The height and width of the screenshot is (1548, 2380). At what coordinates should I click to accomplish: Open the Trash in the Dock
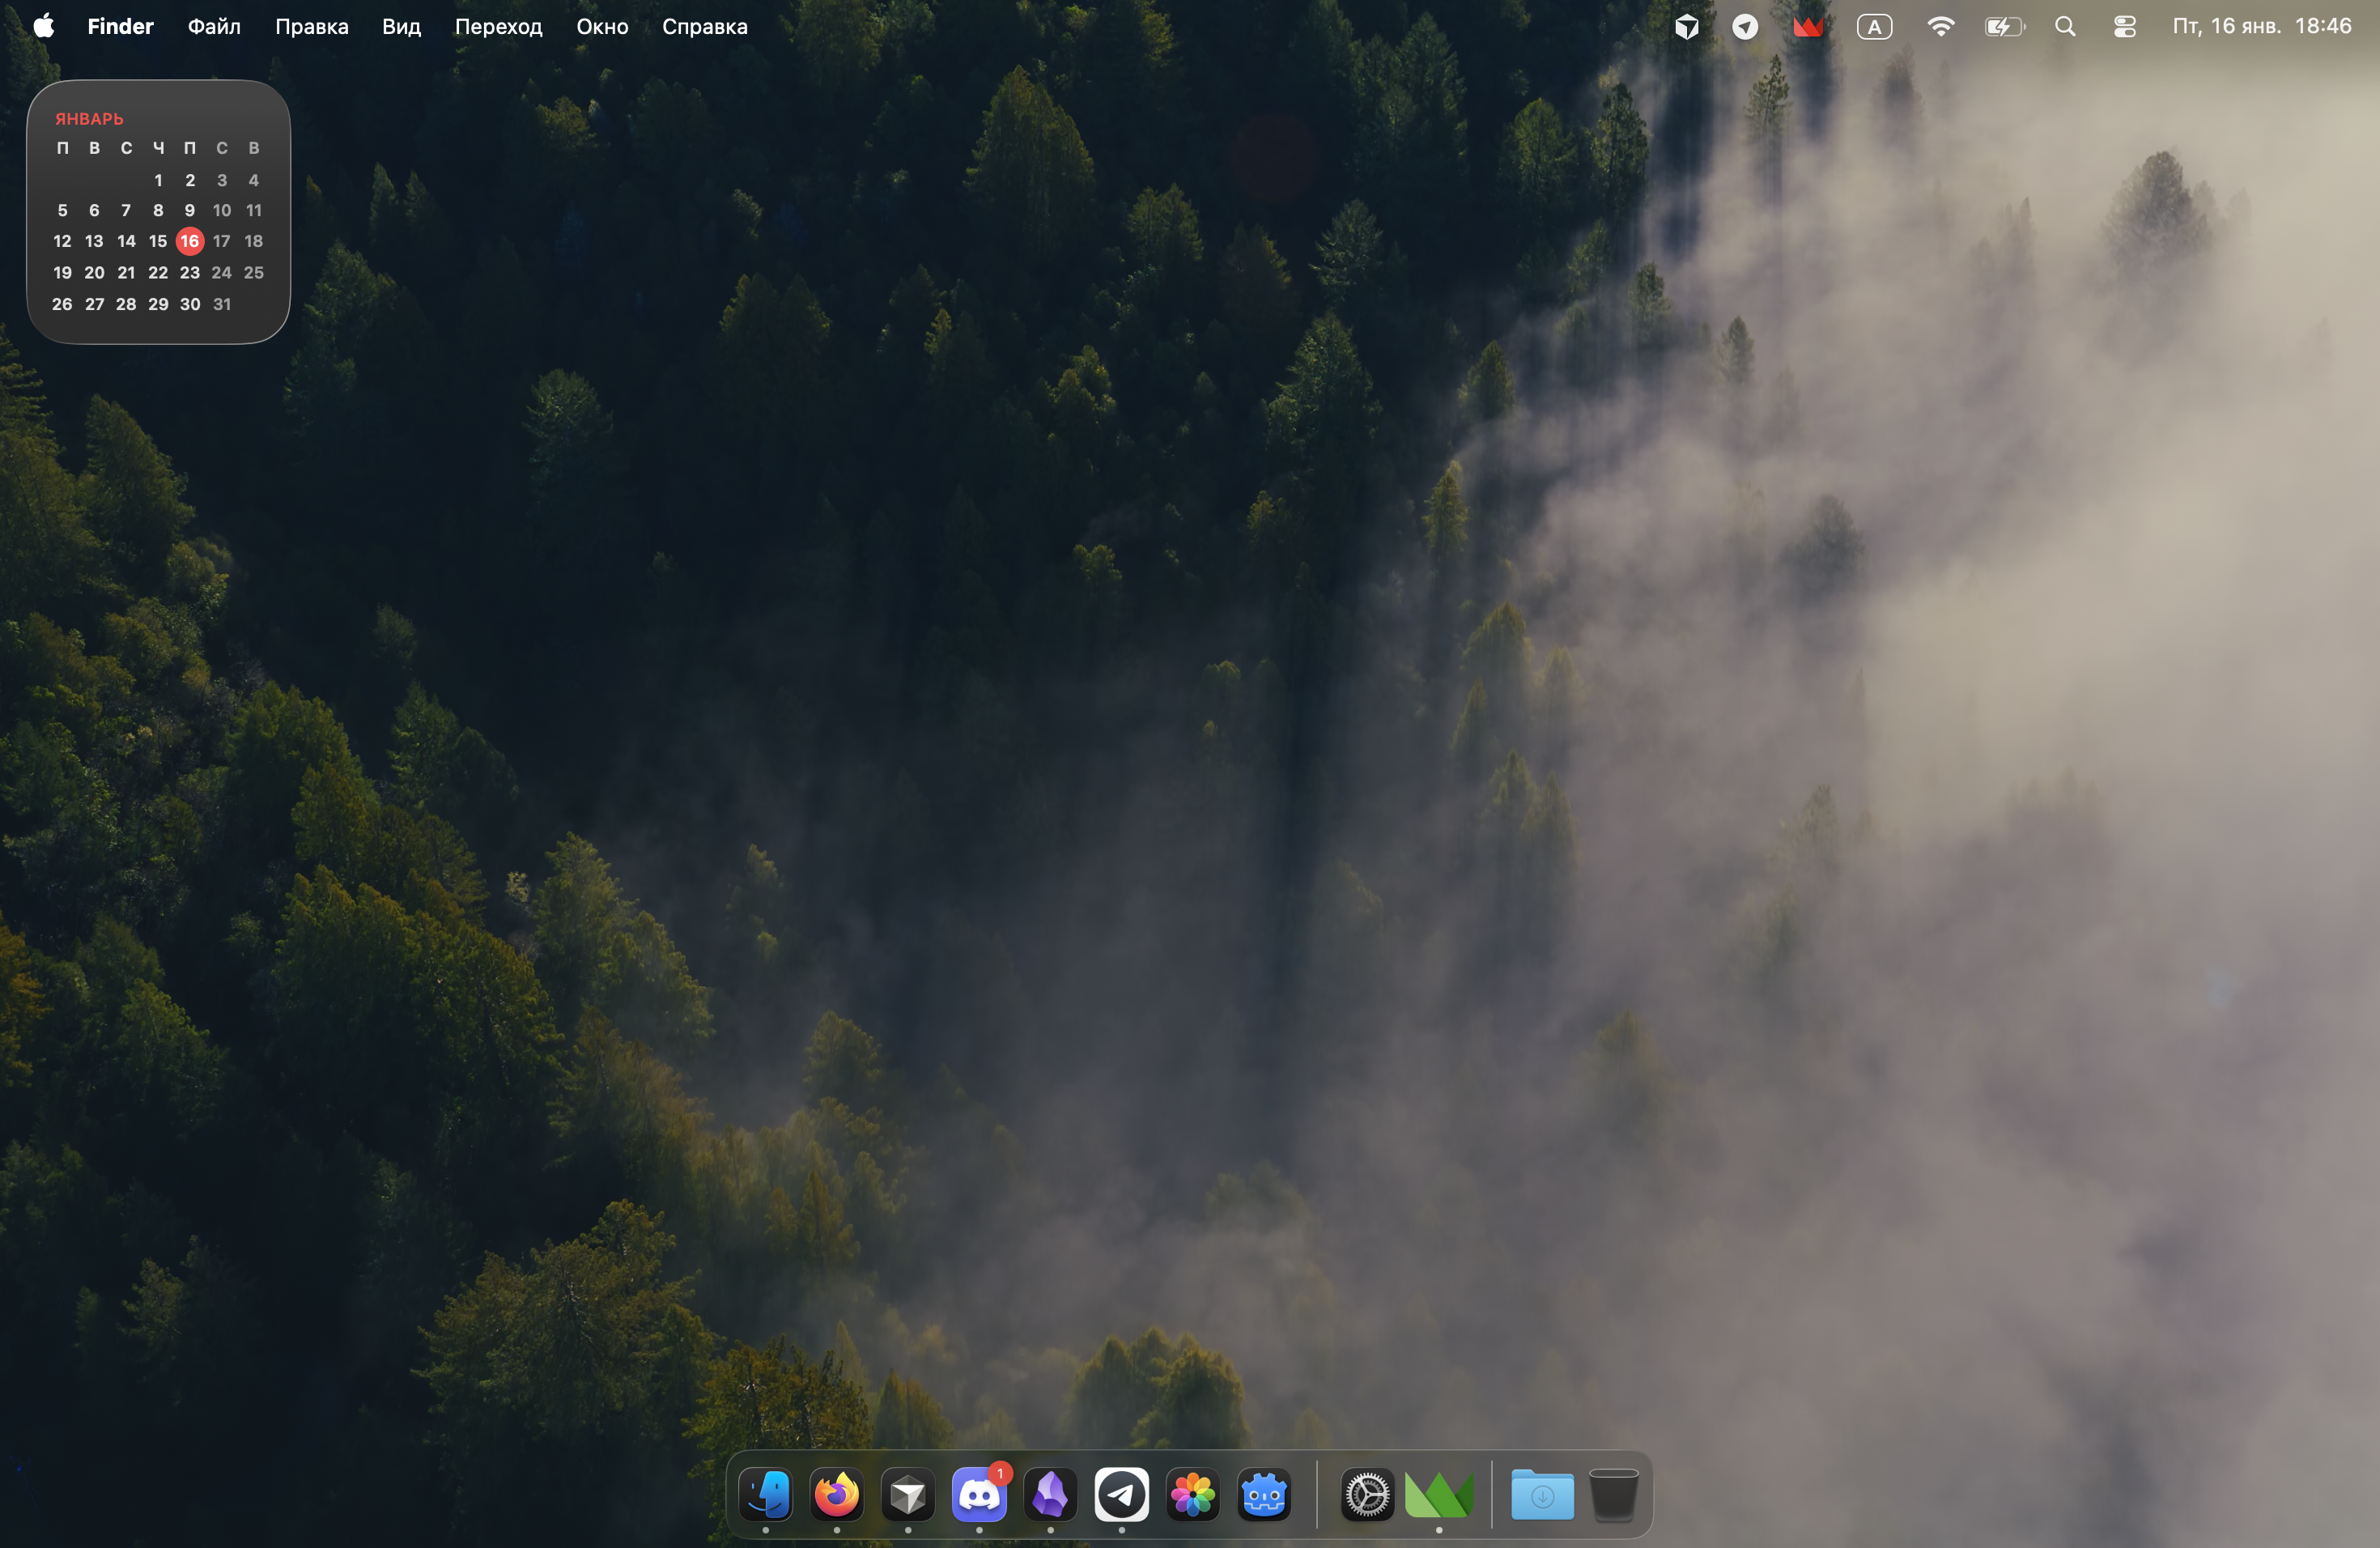pyautogui.click(x=1613, y=1495)
